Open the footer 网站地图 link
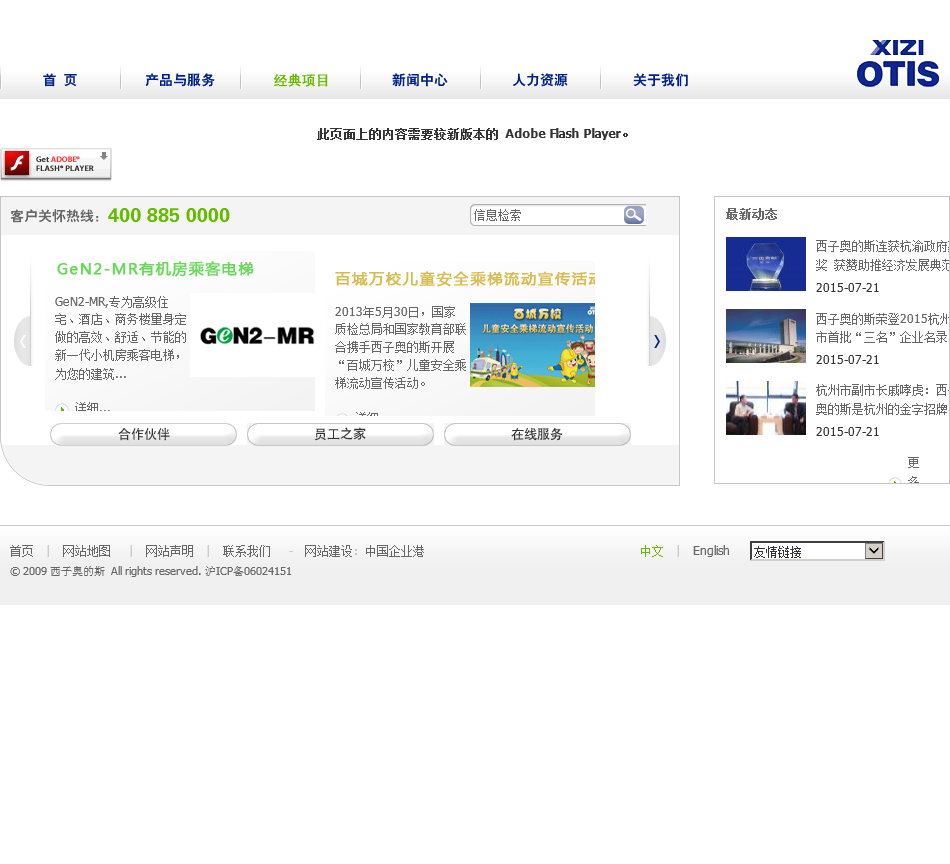 86,551
